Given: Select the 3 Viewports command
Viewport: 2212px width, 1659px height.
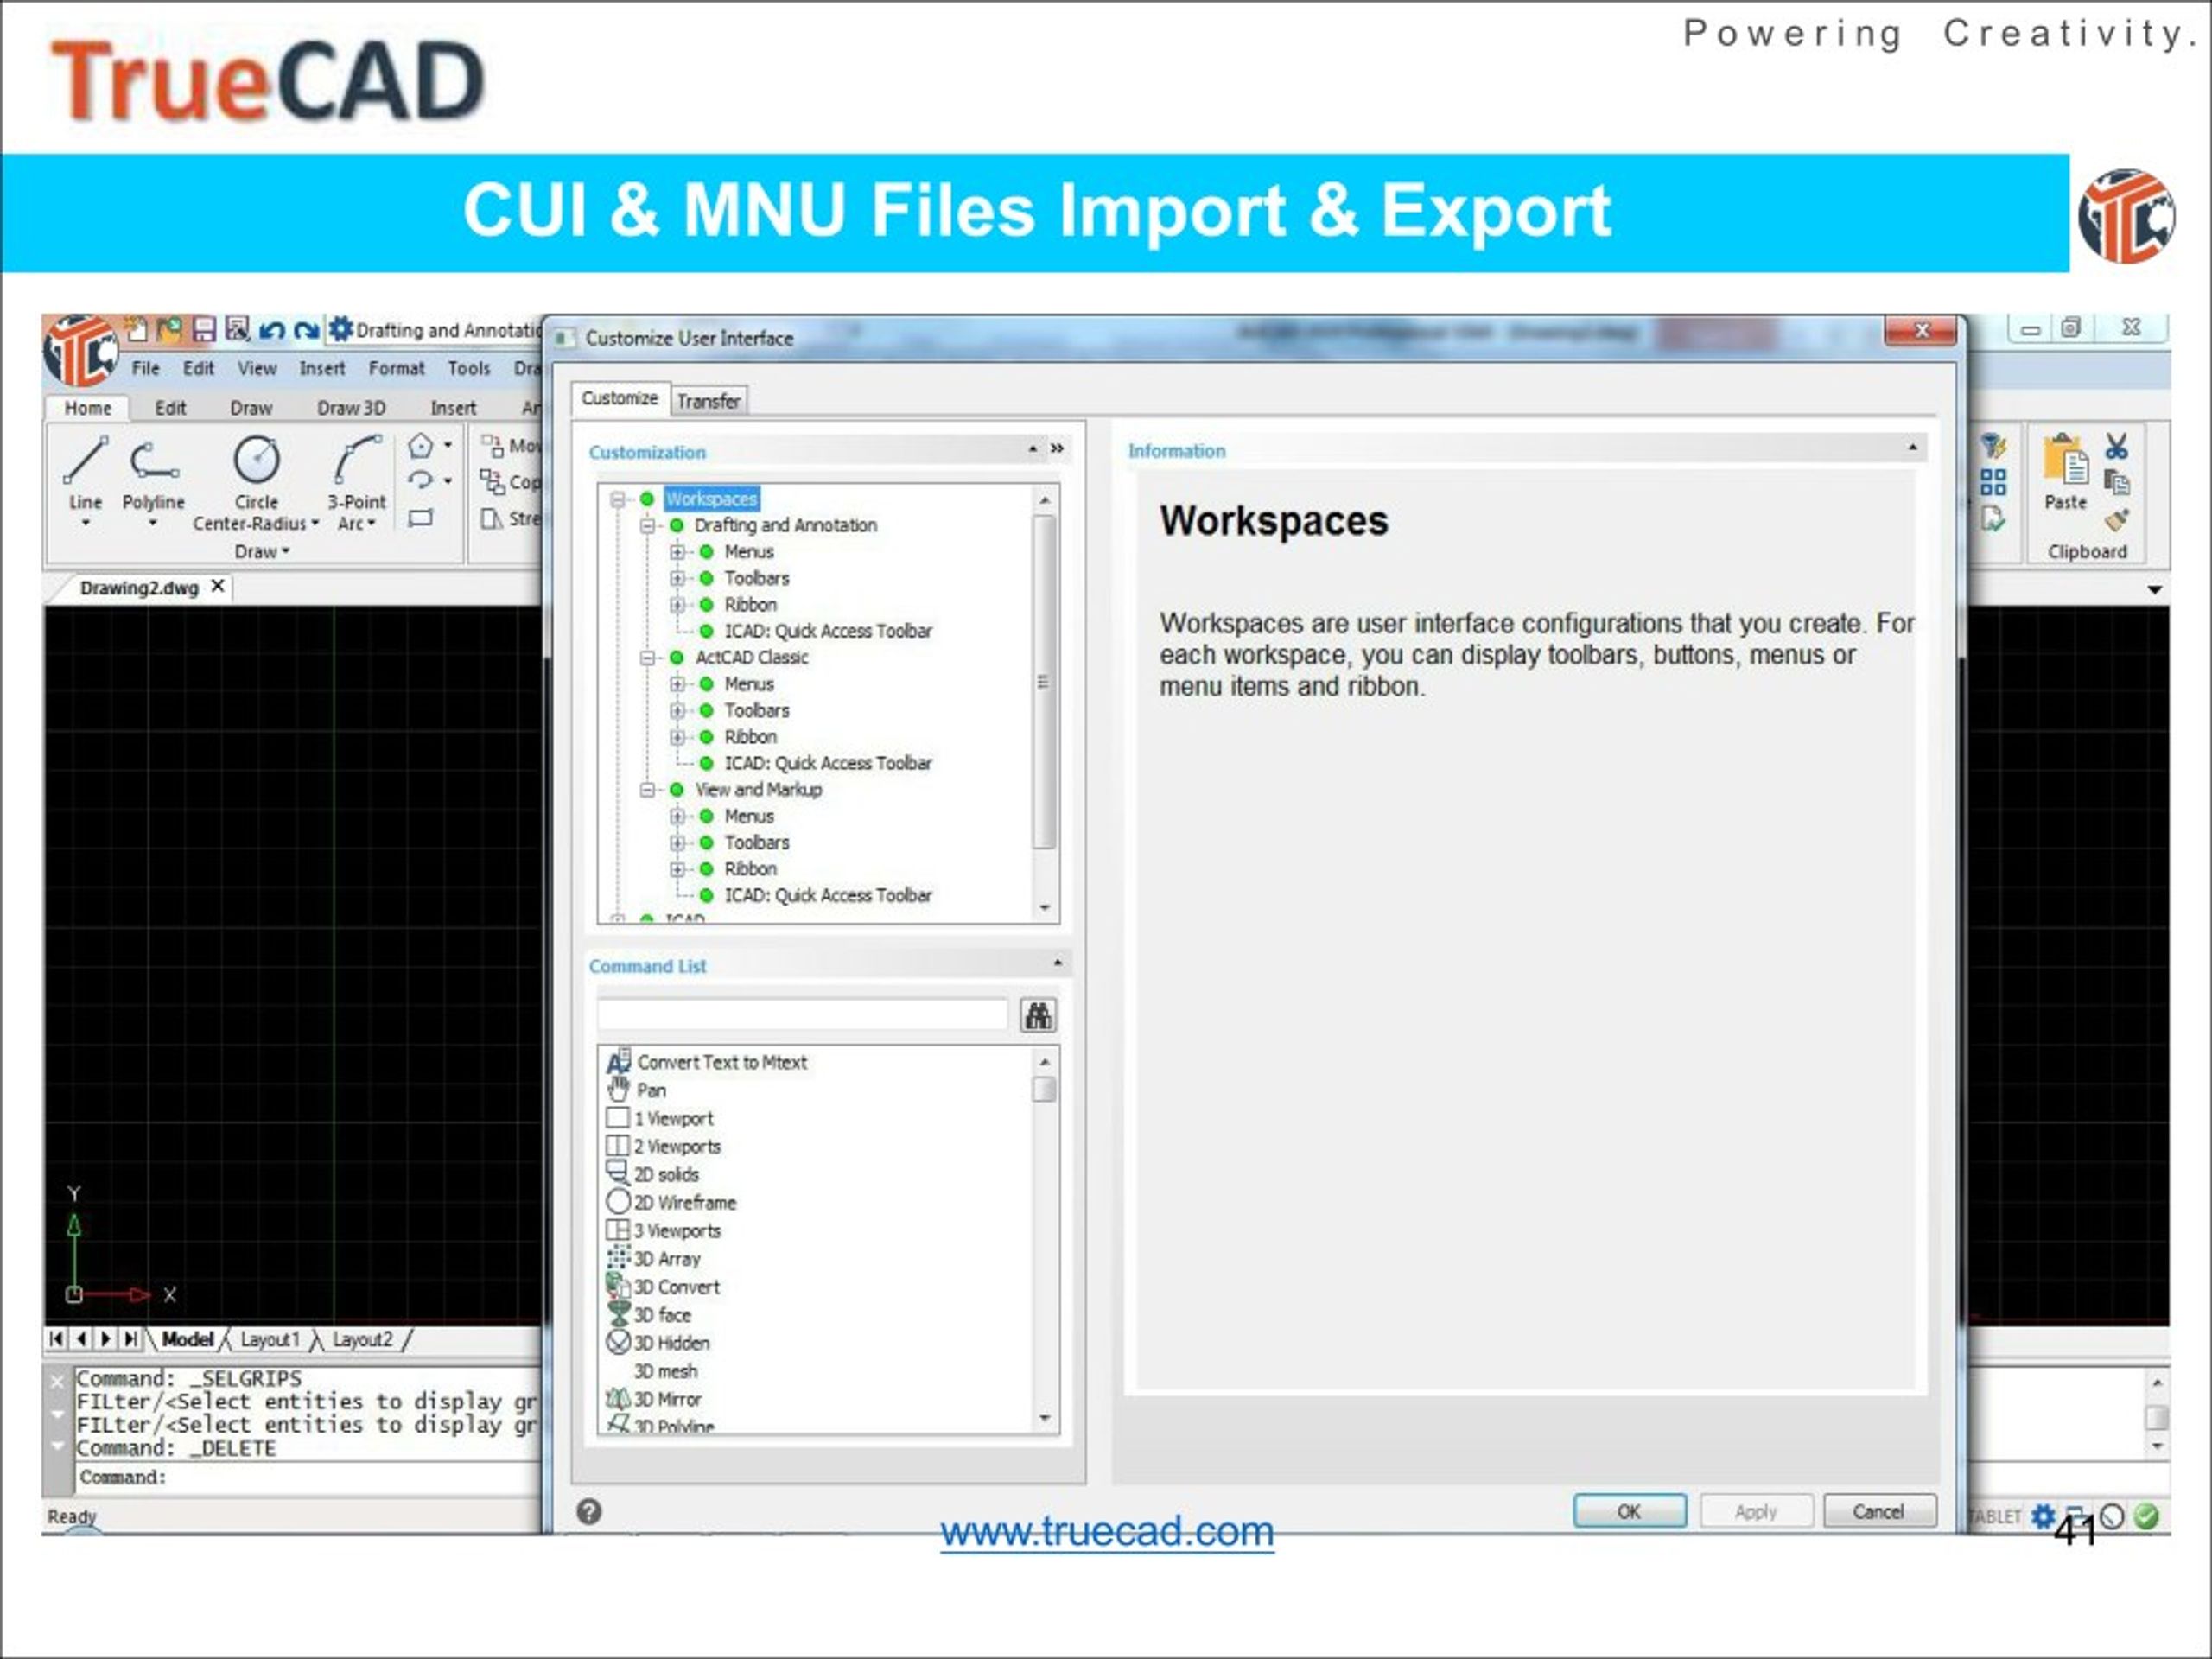Looking at the screenshot, I should (x=664, y=1230).
